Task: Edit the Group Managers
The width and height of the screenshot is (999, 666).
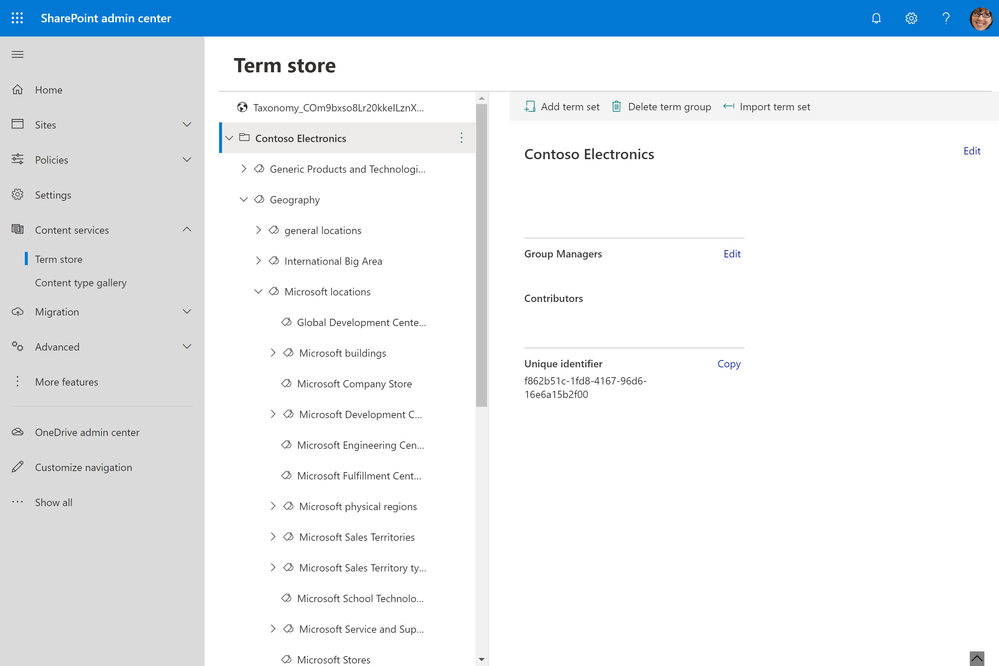Action: point(732,254)
